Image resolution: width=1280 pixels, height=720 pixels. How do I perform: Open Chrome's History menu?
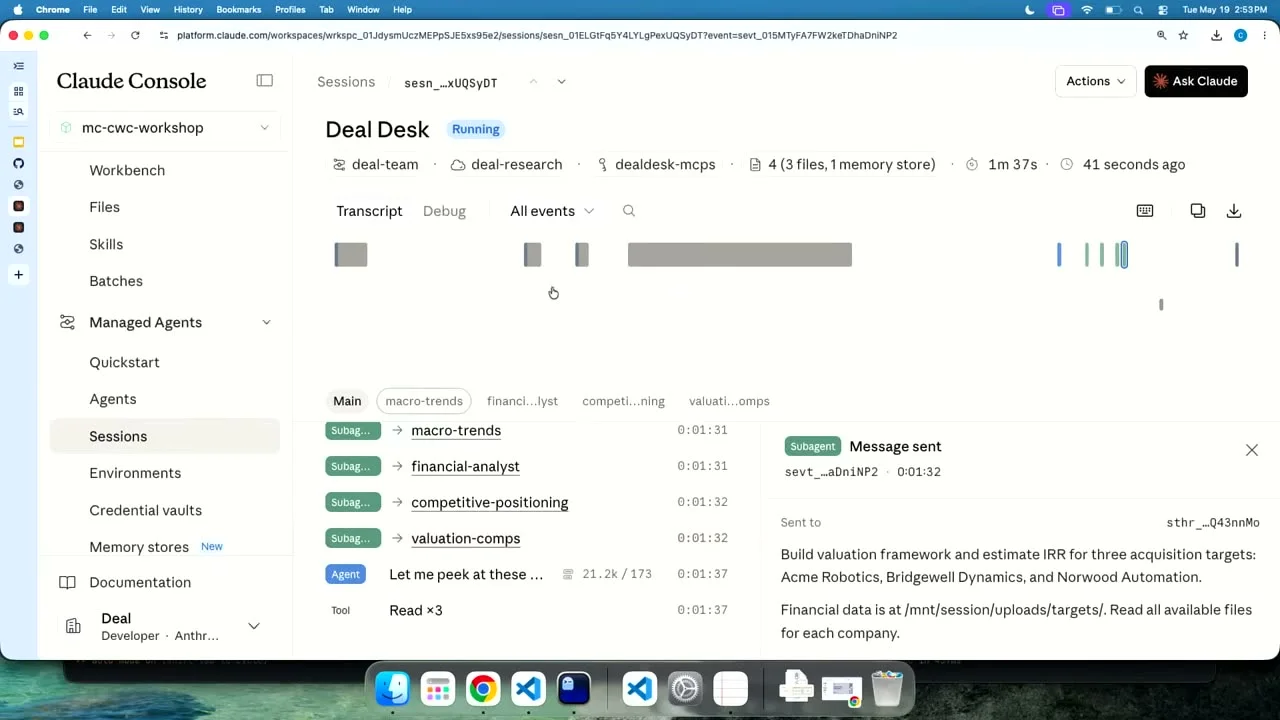pyautogui.click(x=188, y=9)
